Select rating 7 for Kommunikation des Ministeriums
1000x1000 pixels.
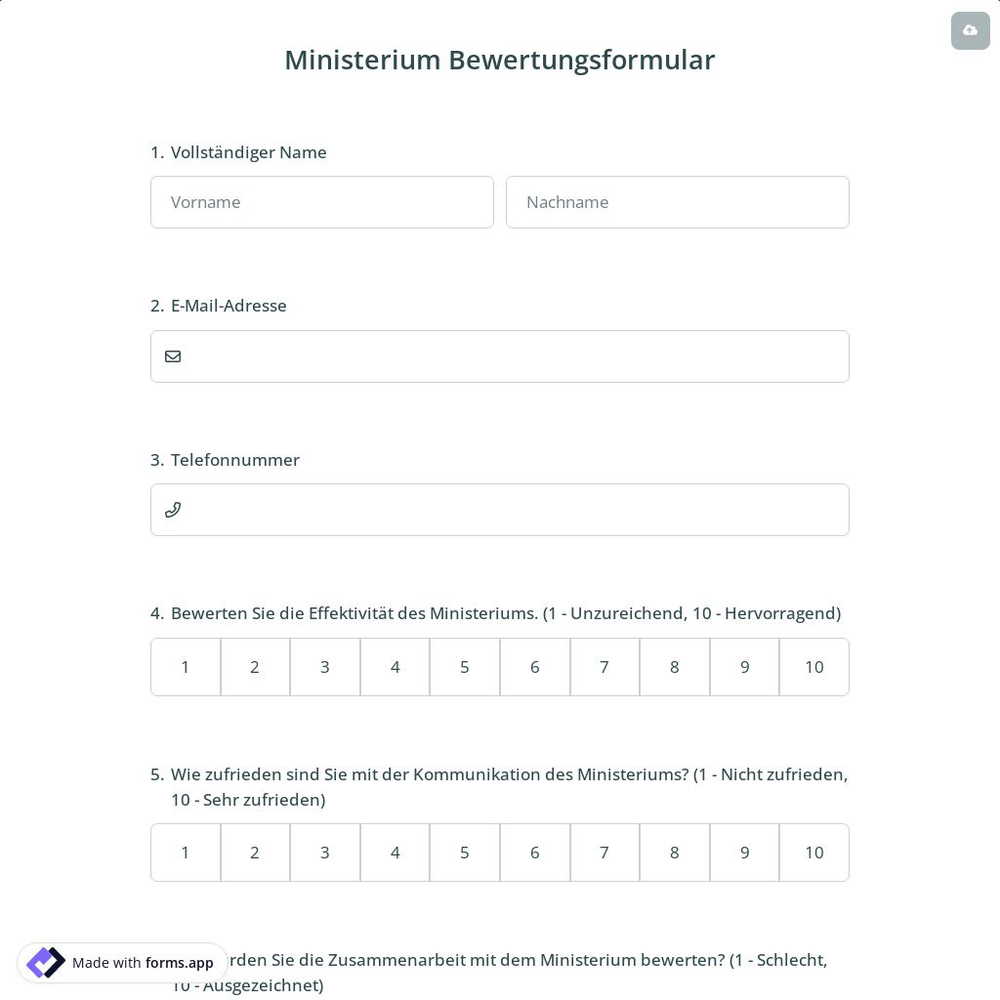[604, 852]
